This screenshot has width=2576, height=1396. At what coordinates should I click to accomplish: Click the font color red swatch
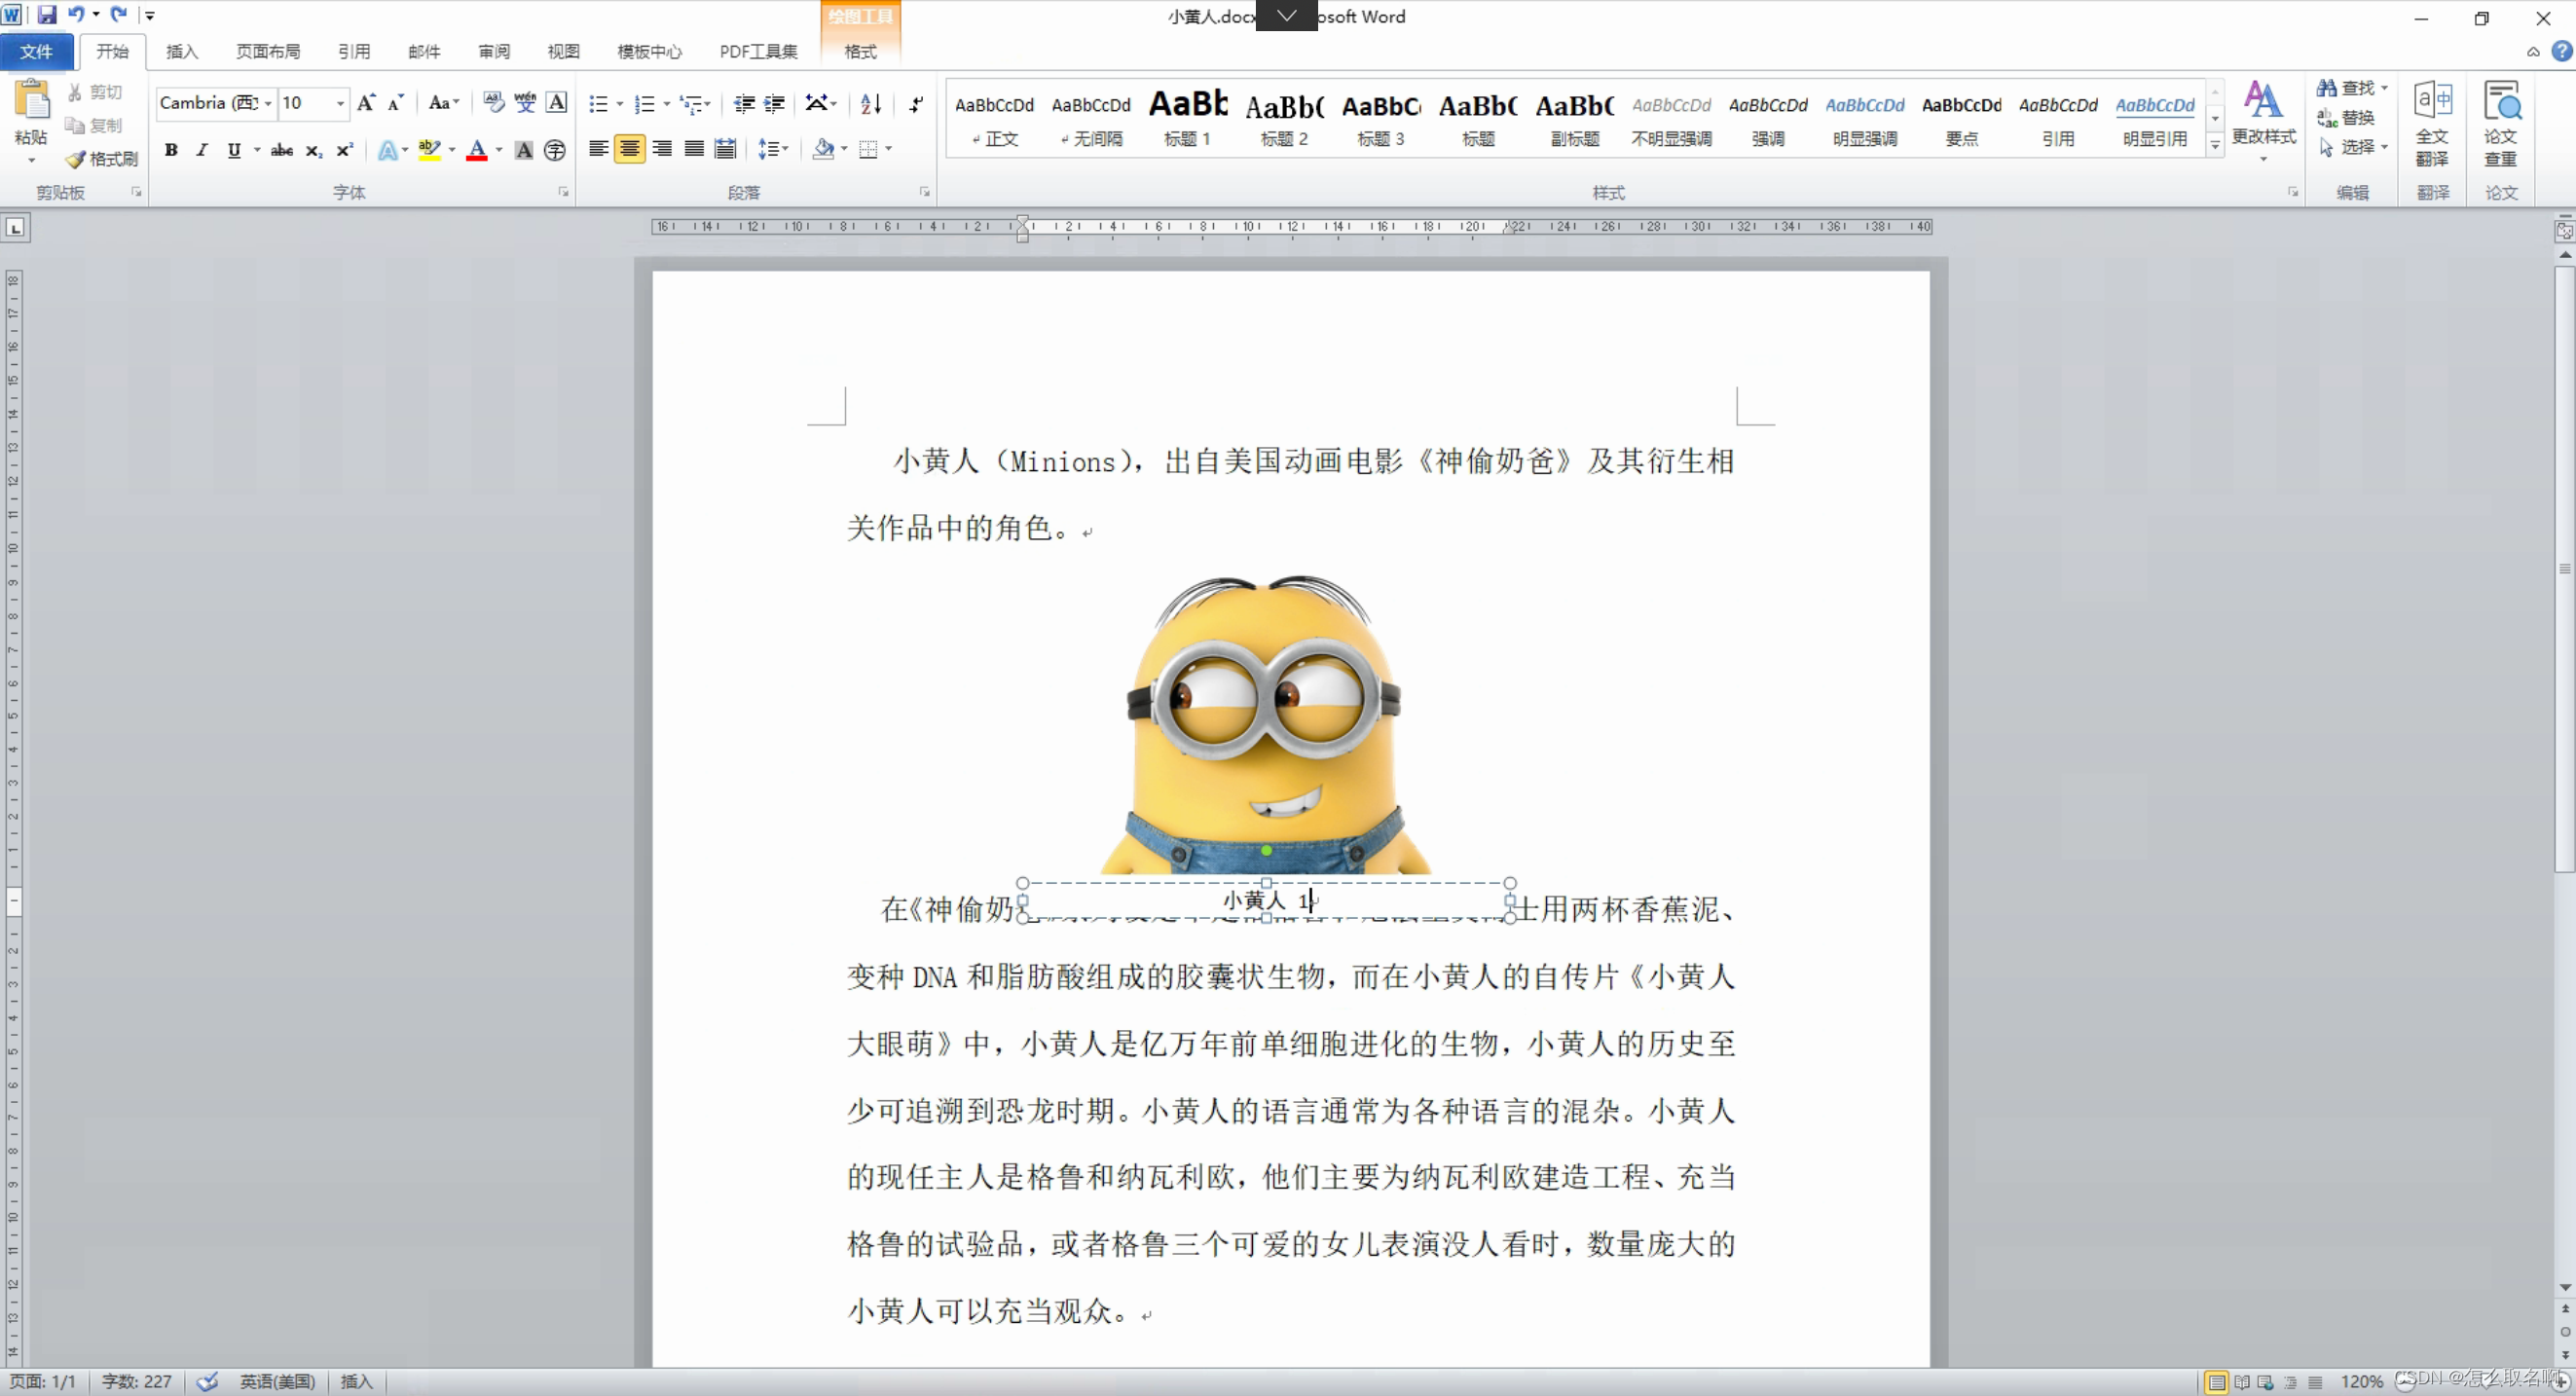click(x=477, y=151)
